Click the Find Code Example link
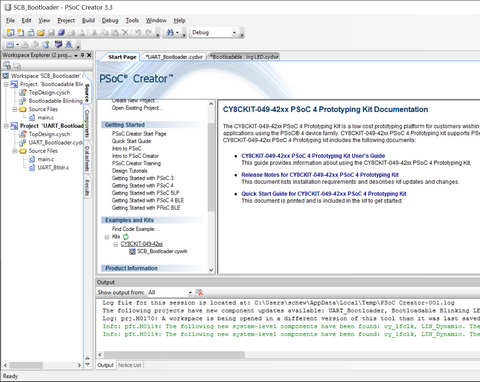480x382 pixels. click(136, 229)
